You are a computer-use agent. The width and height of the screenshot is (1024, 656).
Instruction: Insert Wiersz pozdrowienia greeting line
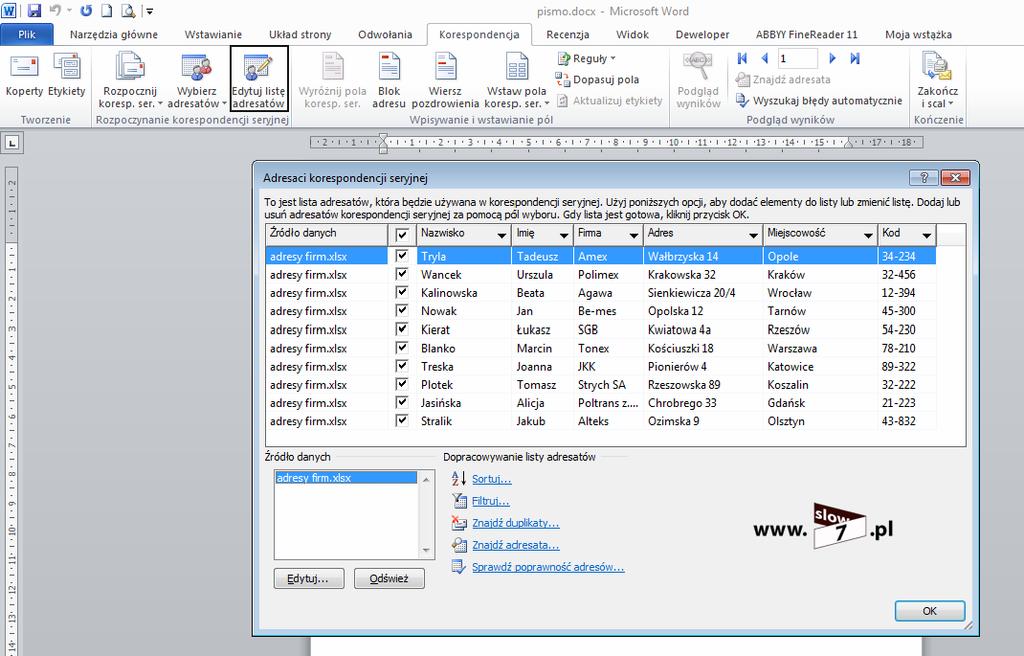(x=445, y=80)
